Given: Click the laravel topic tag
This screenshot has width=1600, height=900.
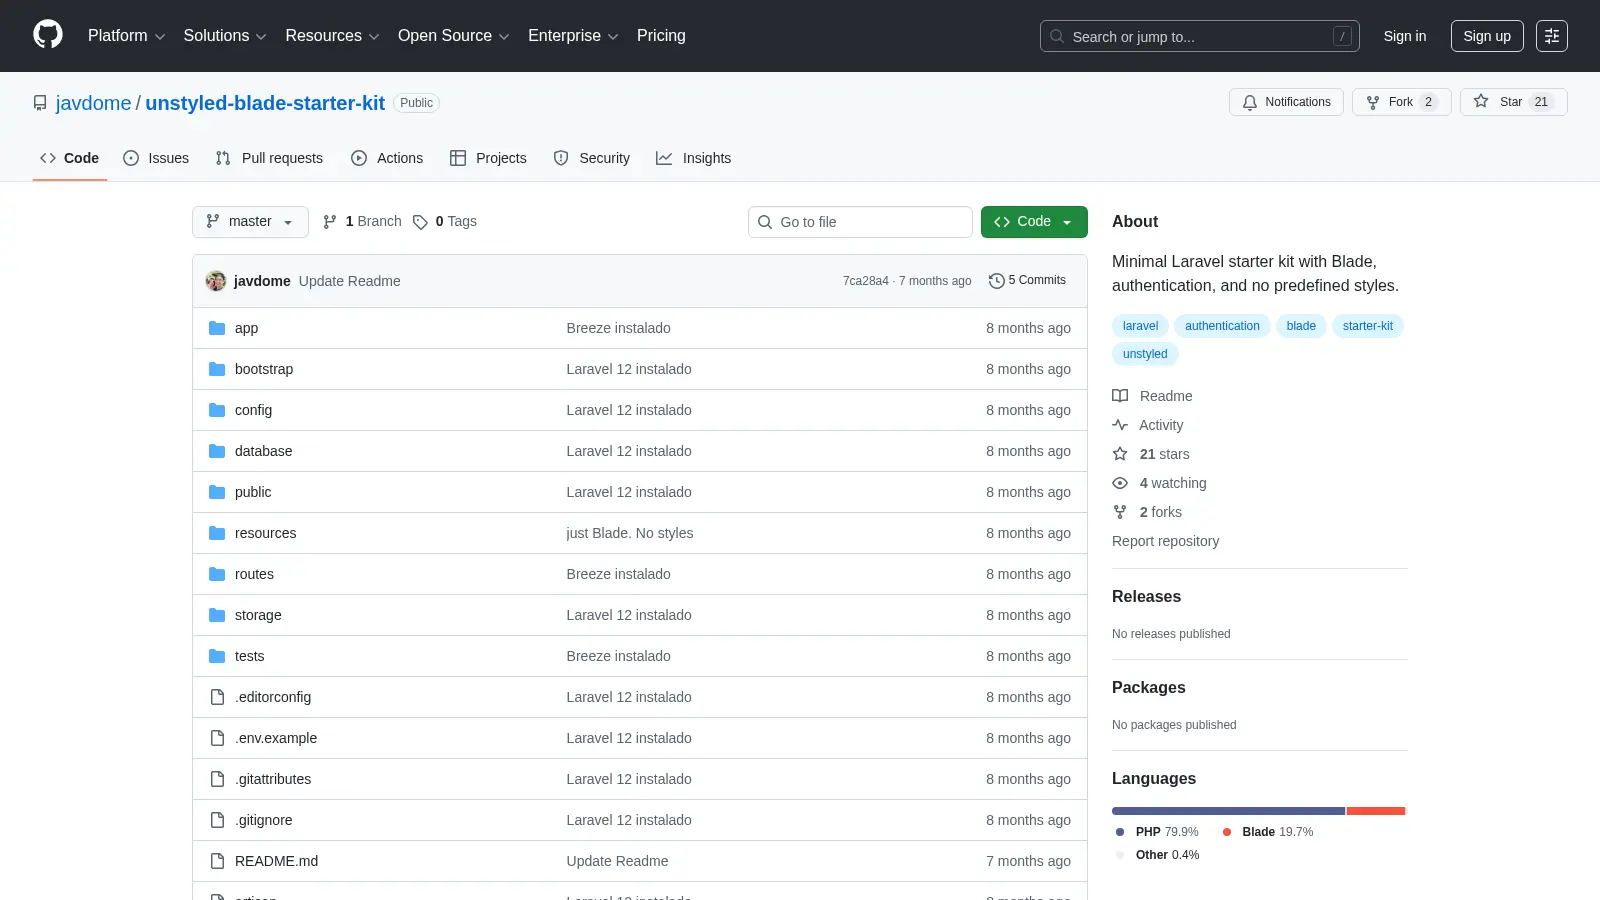Looking at the screenshot, I should pyautogui.click(x=1140, y=326).
